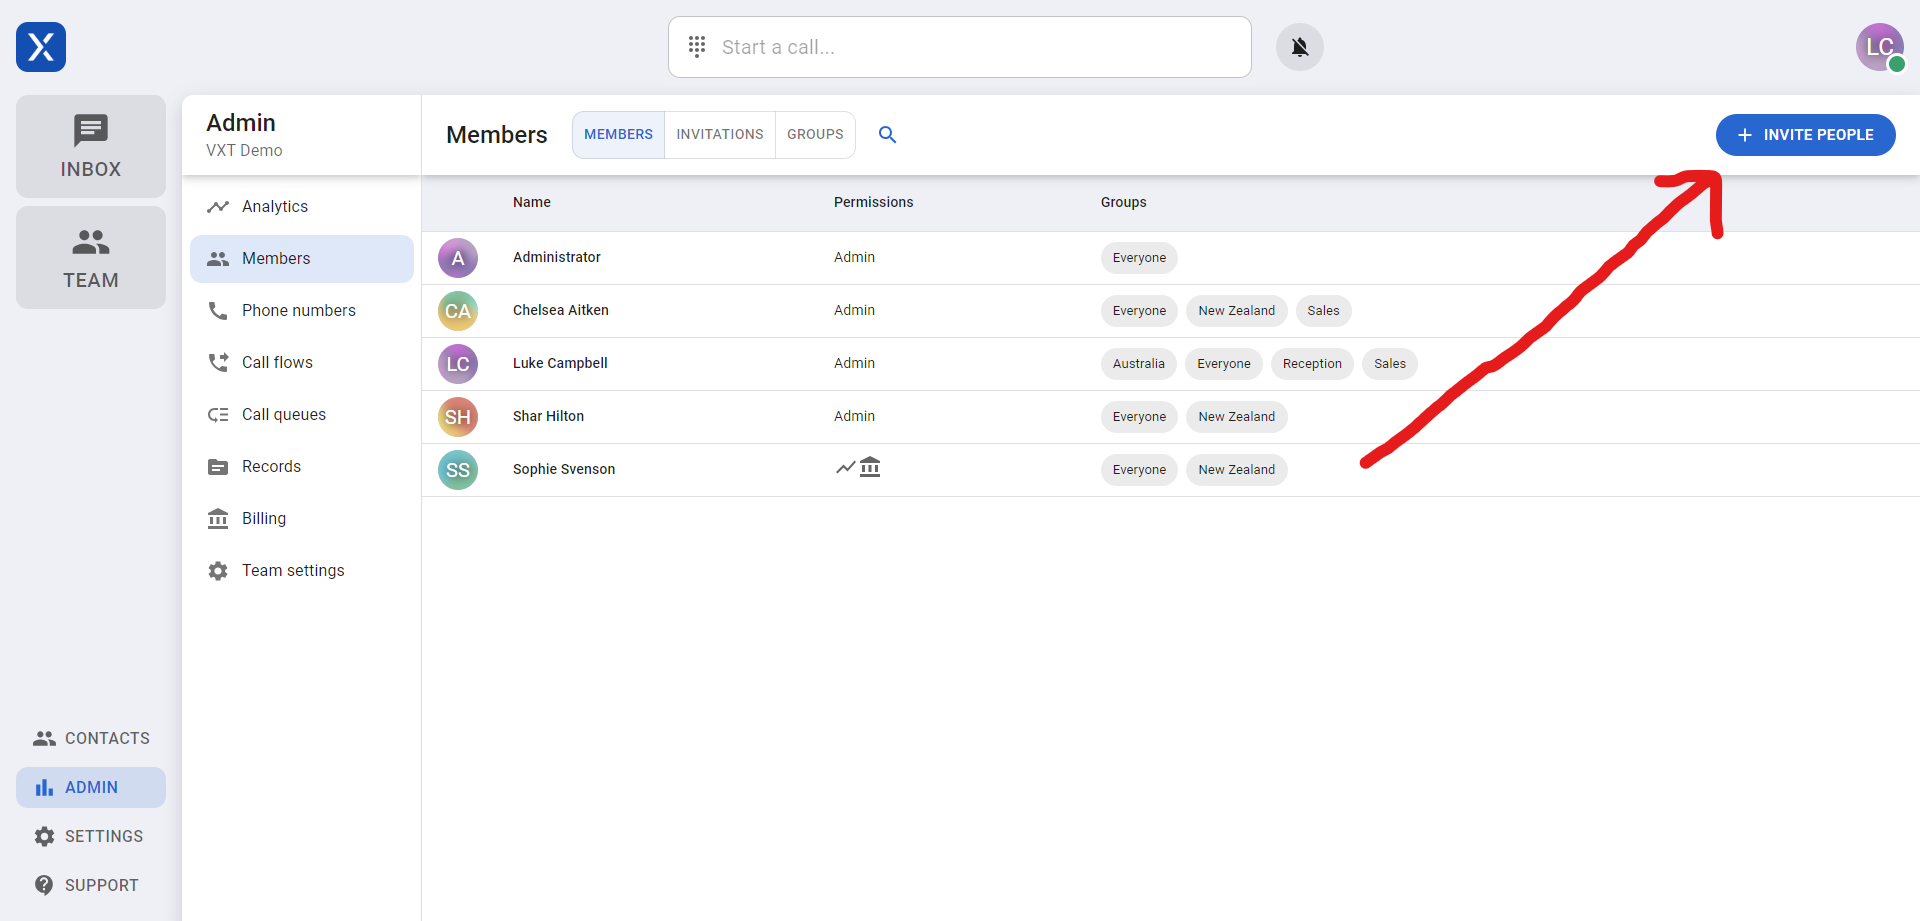Toggle the notification mute bell
This screenshot has width=1920, height=921.
tap(1299, 46)
